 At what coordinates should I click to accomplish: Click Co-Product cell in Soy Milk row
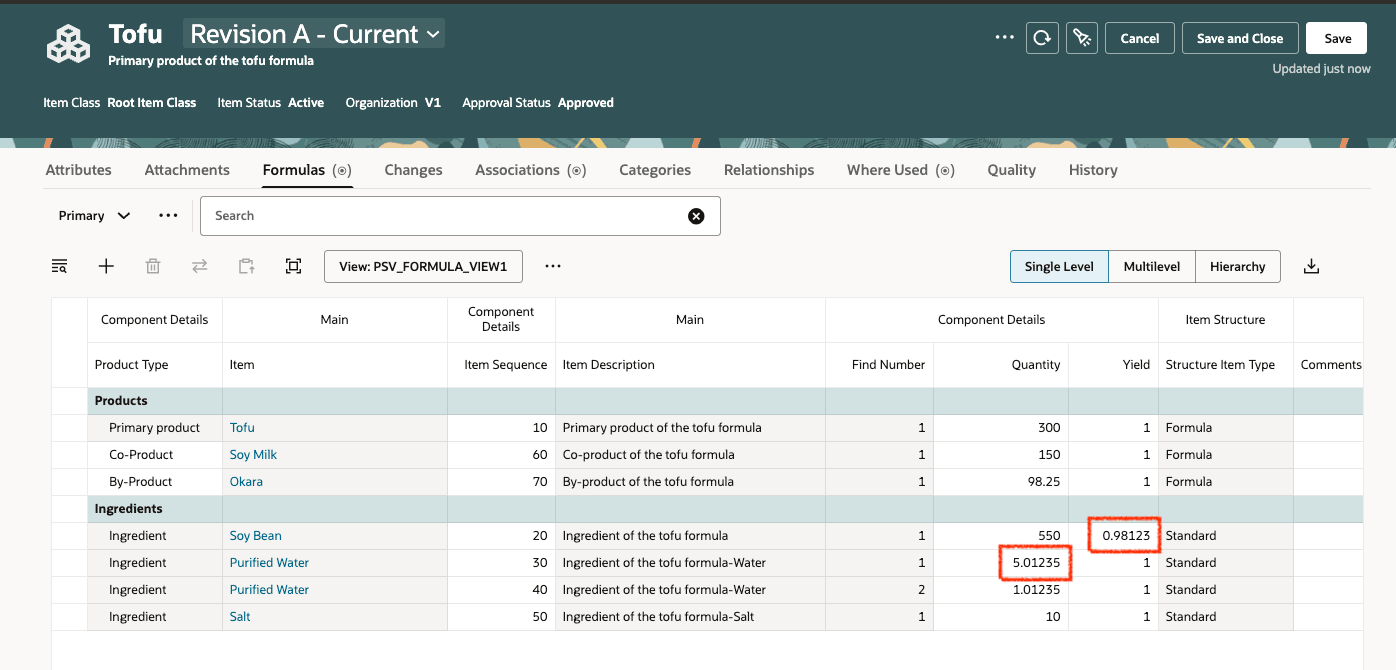pos(155,455)
